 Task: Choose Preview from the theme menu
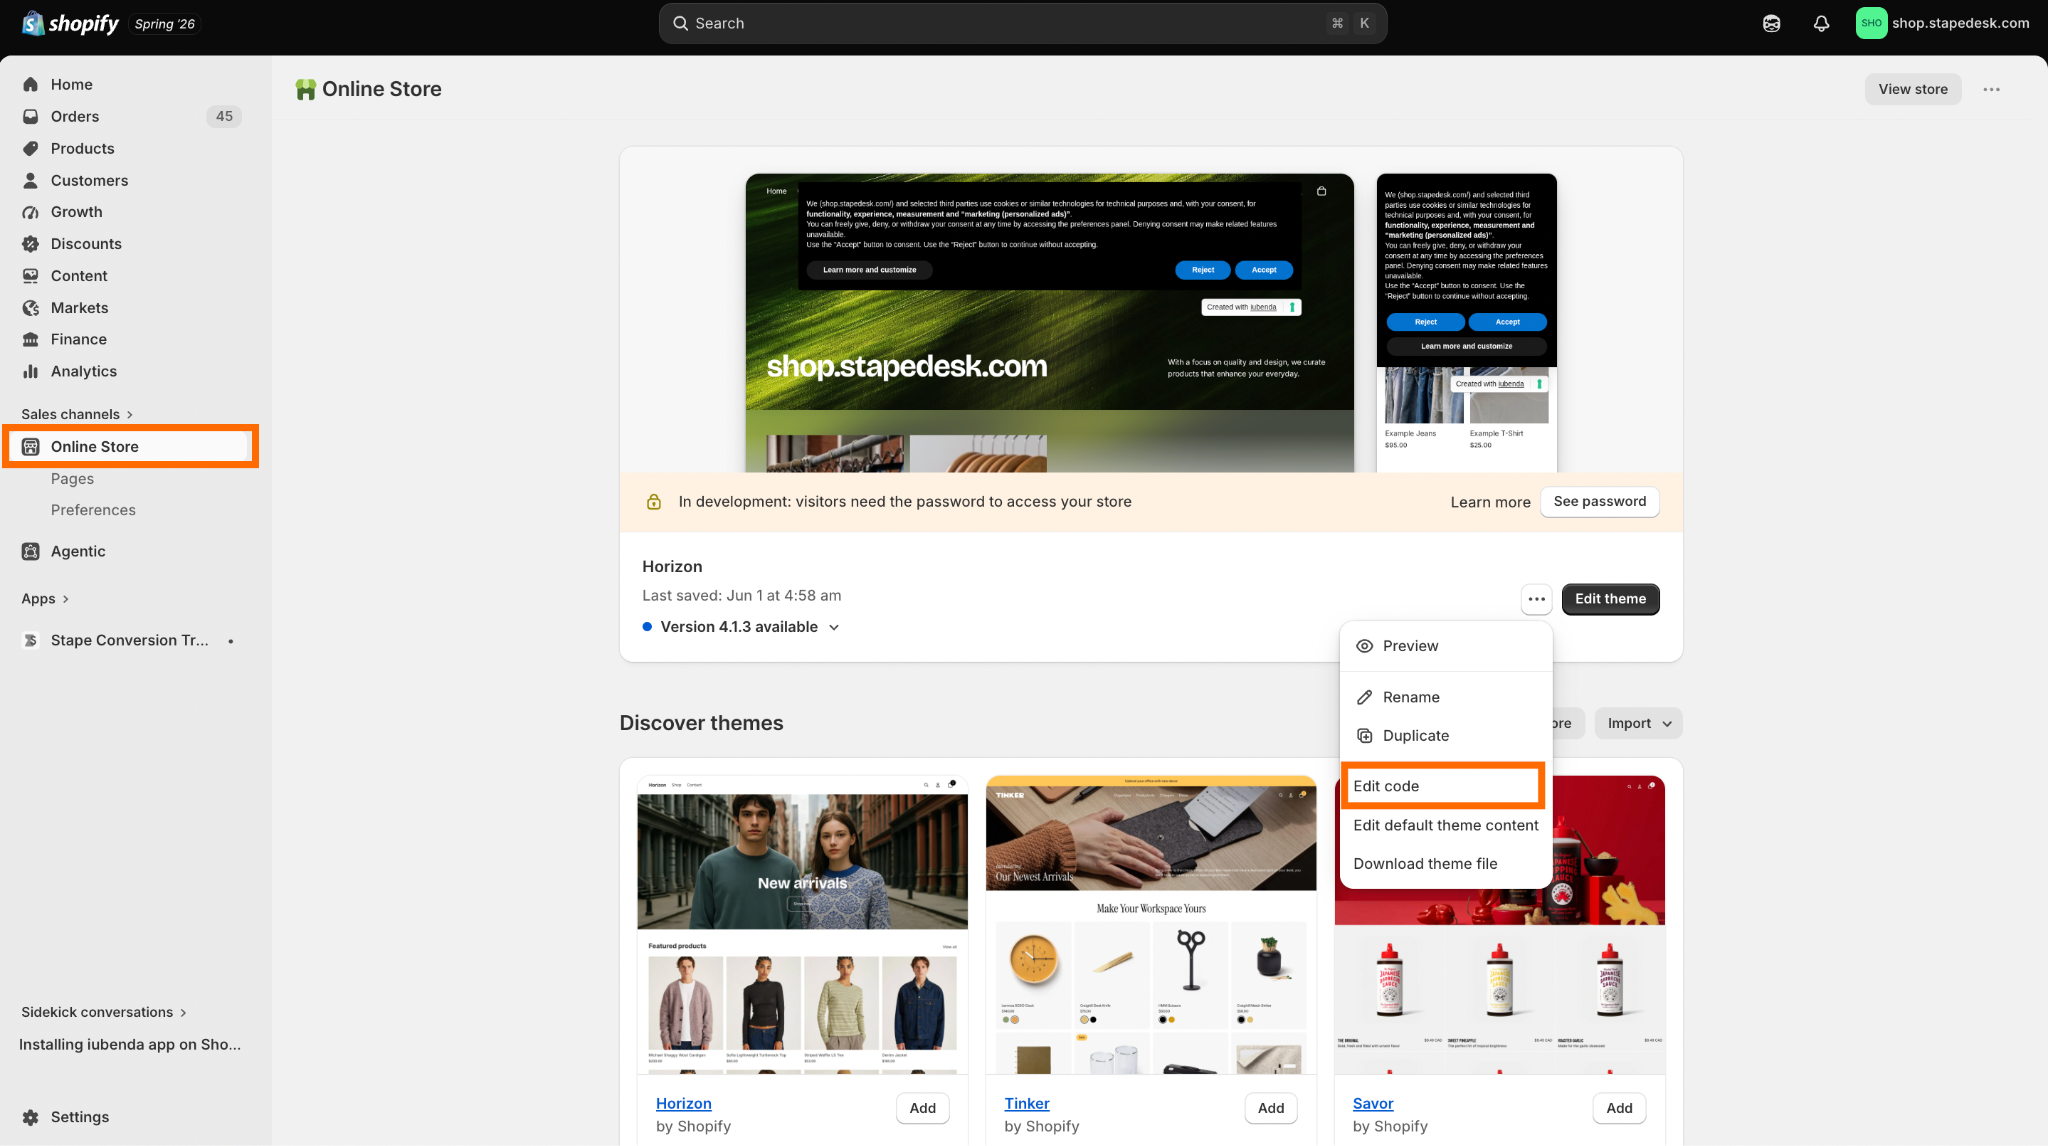pyautogui.click(x=1446, y=646)
